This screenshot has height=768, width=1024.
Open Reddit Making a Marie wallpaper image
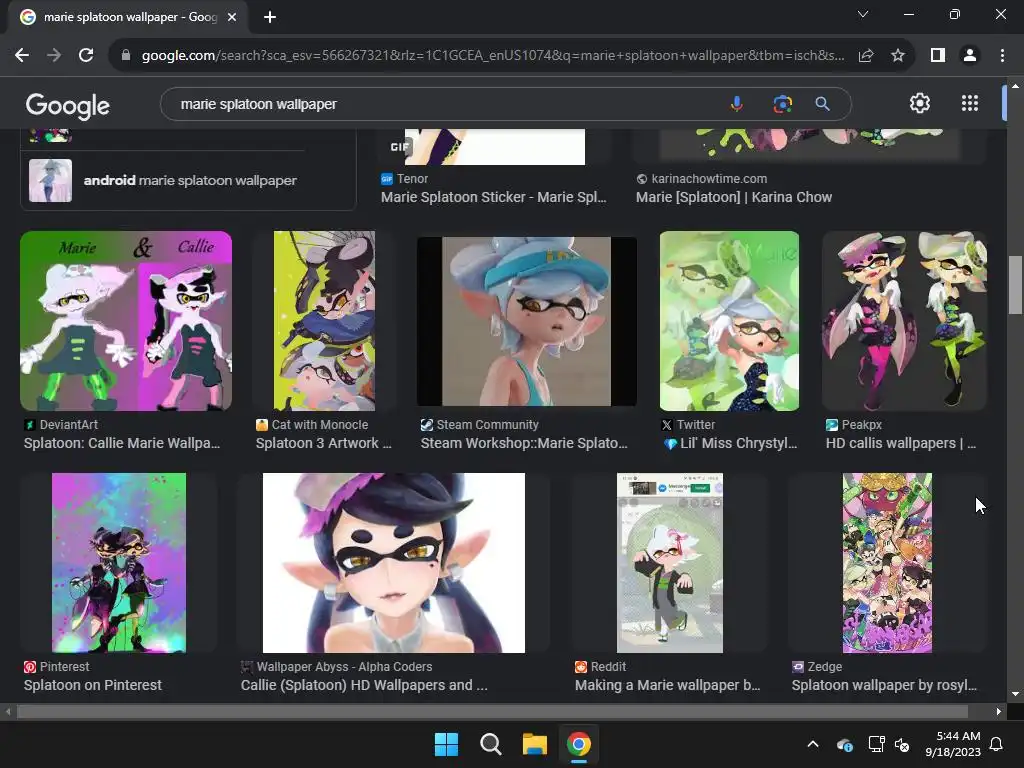[x=670, y=563]
